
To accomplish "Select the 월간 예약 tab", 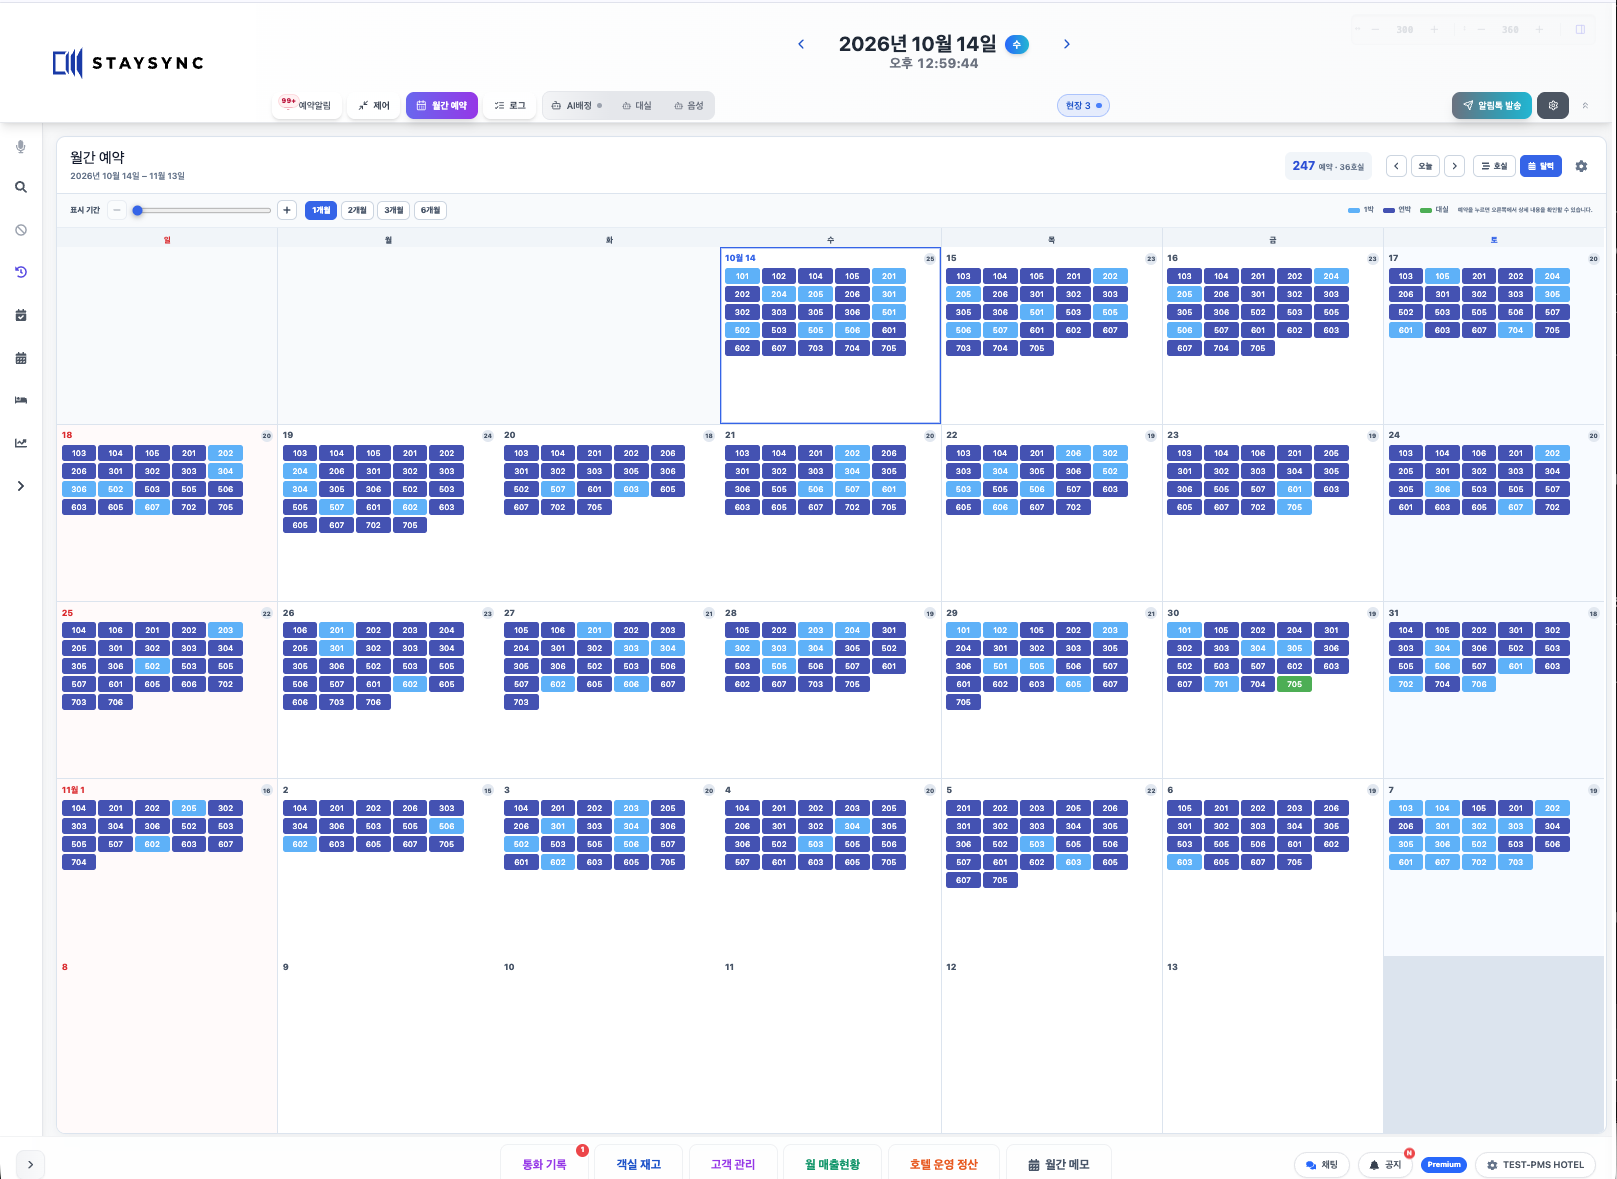I will pos(442,105).
